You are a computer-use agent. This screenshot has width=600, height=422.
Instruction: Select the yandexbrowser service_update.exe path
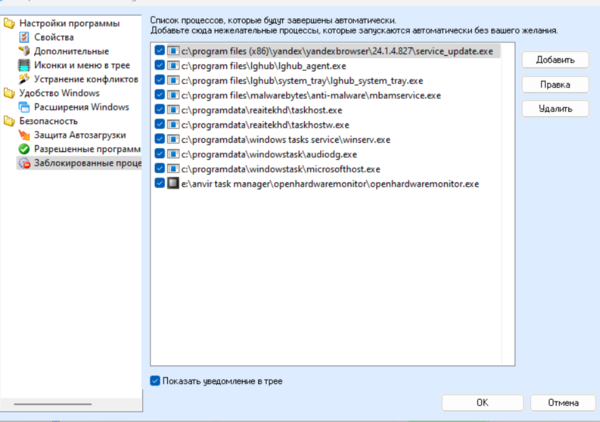[337, 51]
